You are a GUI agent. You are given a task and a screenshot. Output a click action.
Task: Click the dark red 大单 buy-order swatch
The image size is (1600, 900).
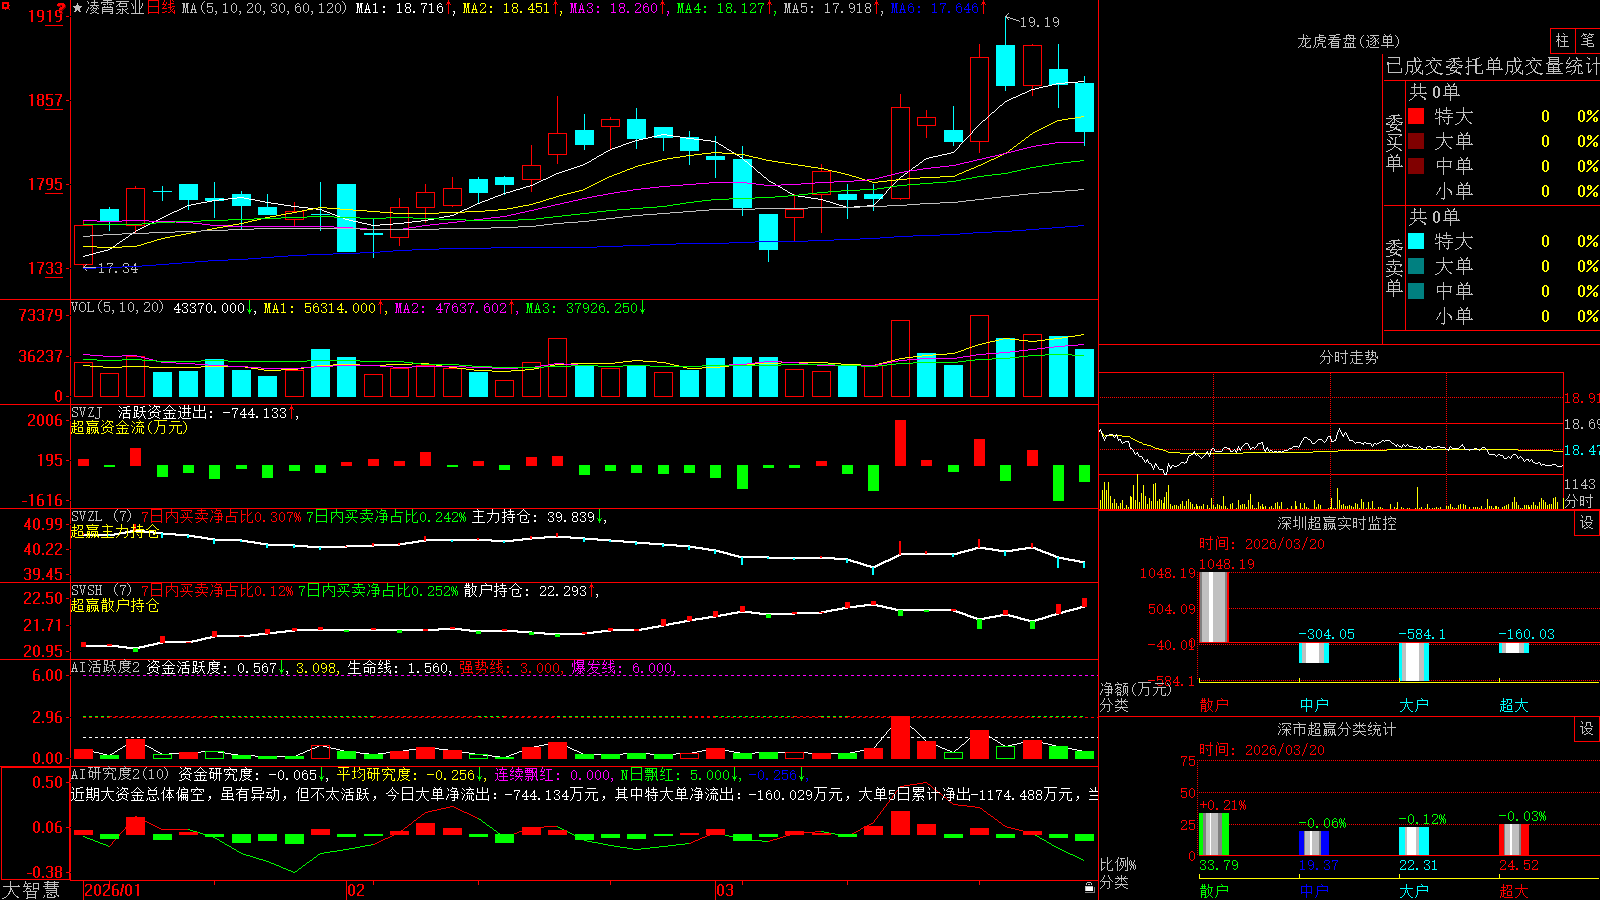click(1416, 141)
